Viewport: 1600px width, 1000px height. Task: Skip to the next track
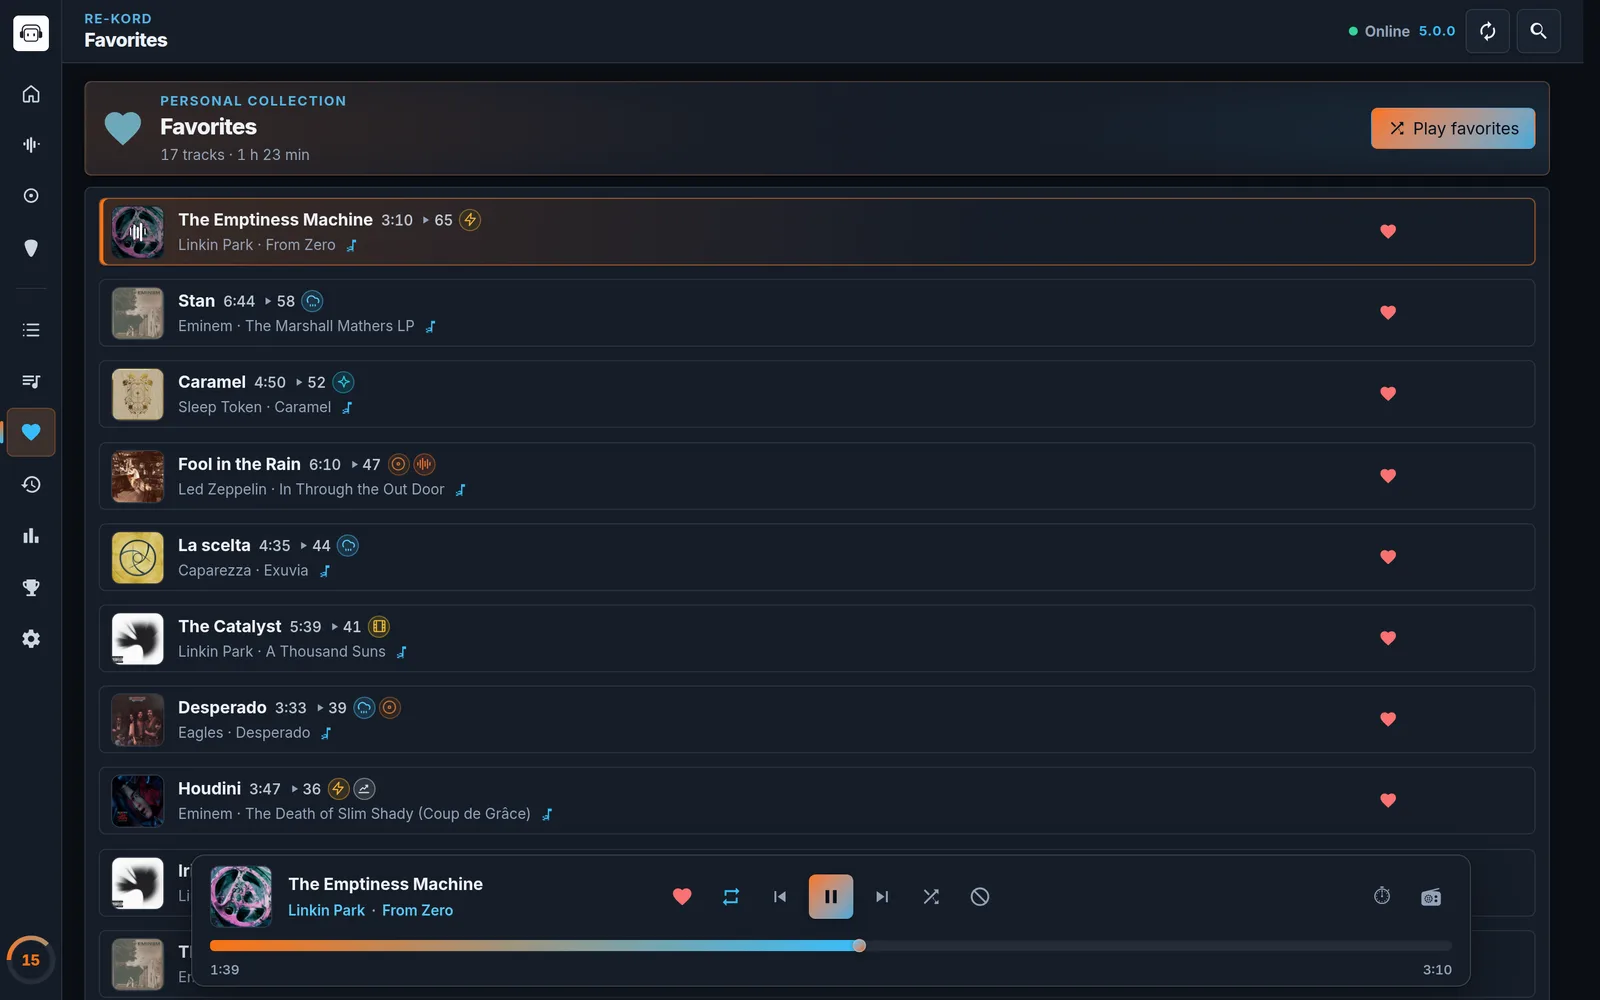pyautogui.click(x=882, y=897)
